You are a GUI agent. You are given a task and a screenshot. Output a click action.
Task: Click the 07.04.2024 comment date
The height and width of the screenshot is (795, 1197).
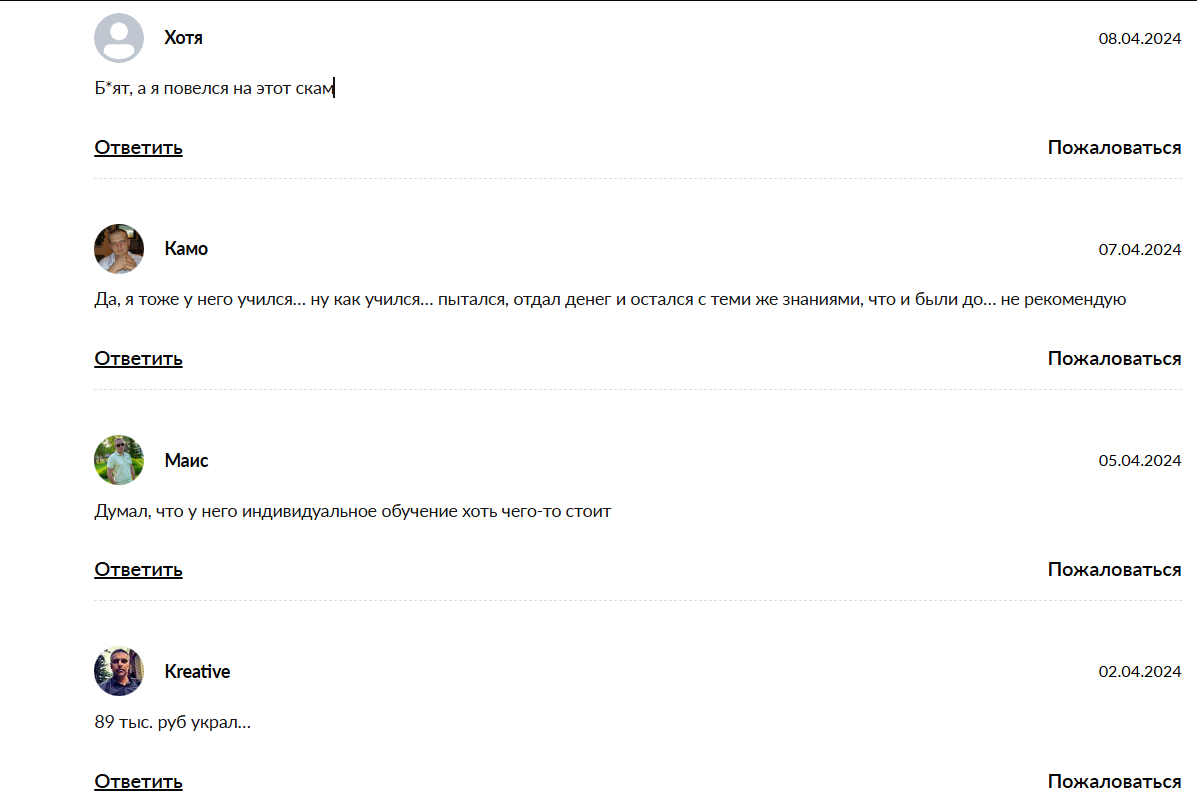click(1140, 250)
